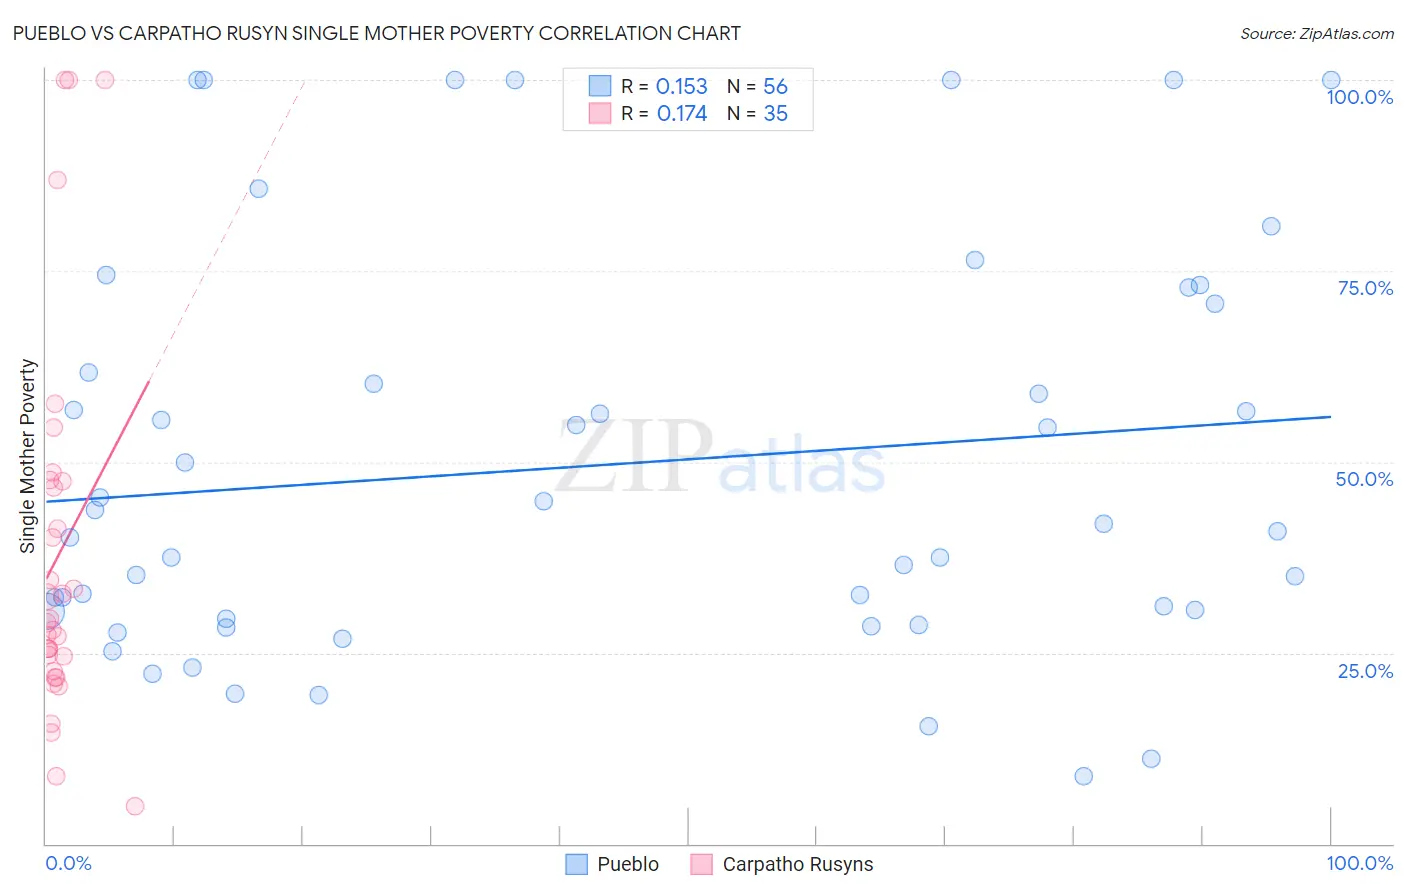Click the pink swatch beside R = 0.174
This screenshot has width=1406, height=892.
tap(599, 113)
